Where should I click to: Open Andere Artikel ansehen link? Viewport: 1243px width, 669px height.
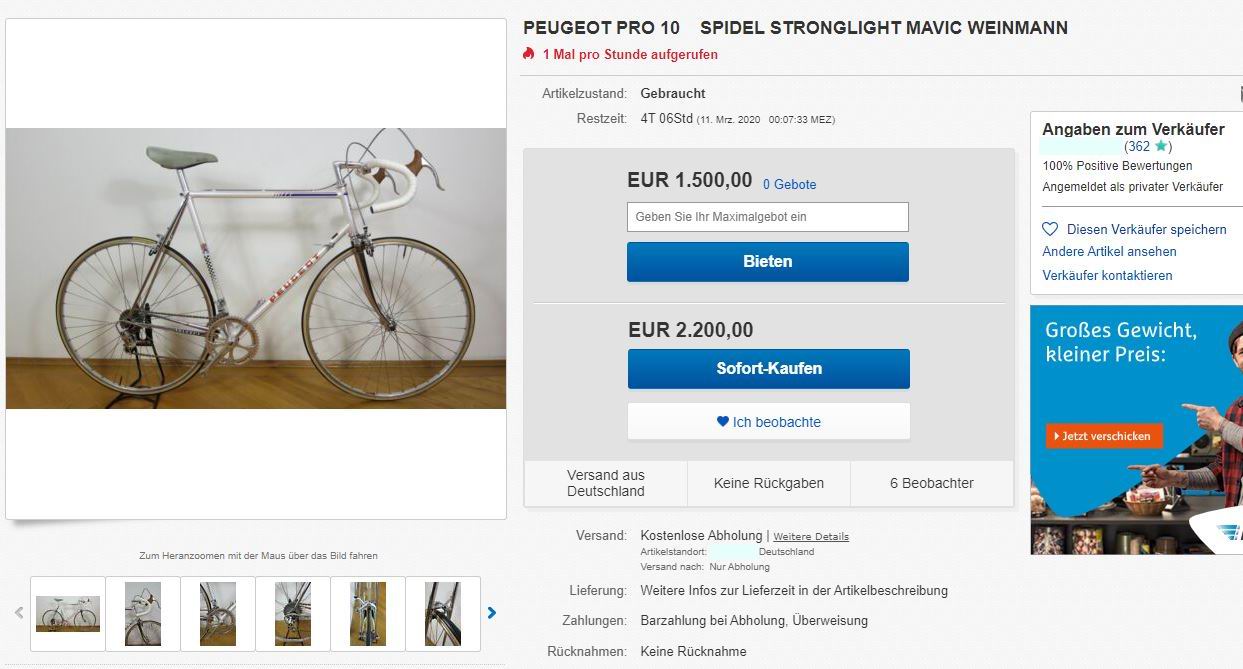tap(1109, 251)
